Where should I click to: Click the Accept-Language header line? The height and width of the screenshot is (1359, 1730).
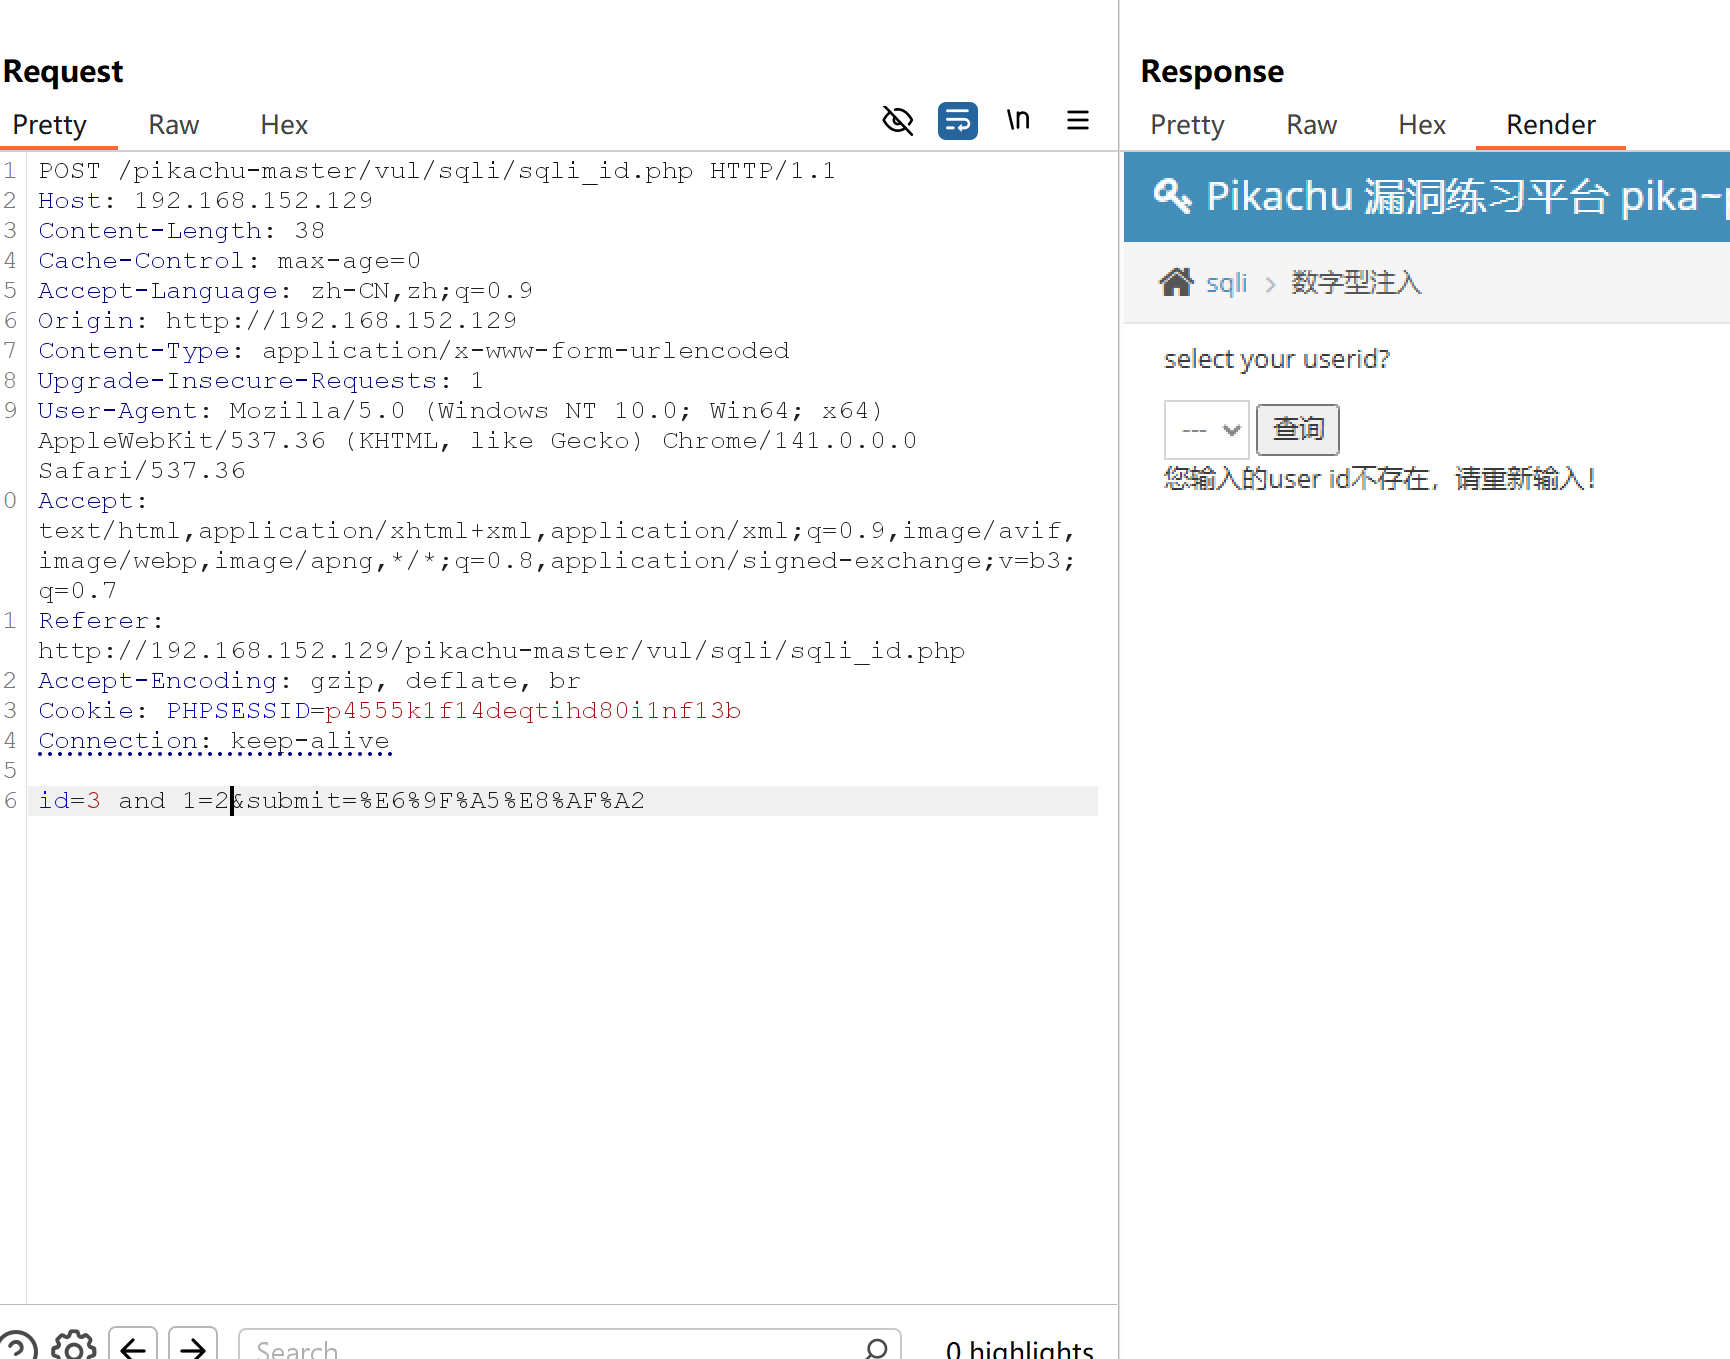(286, 291)
